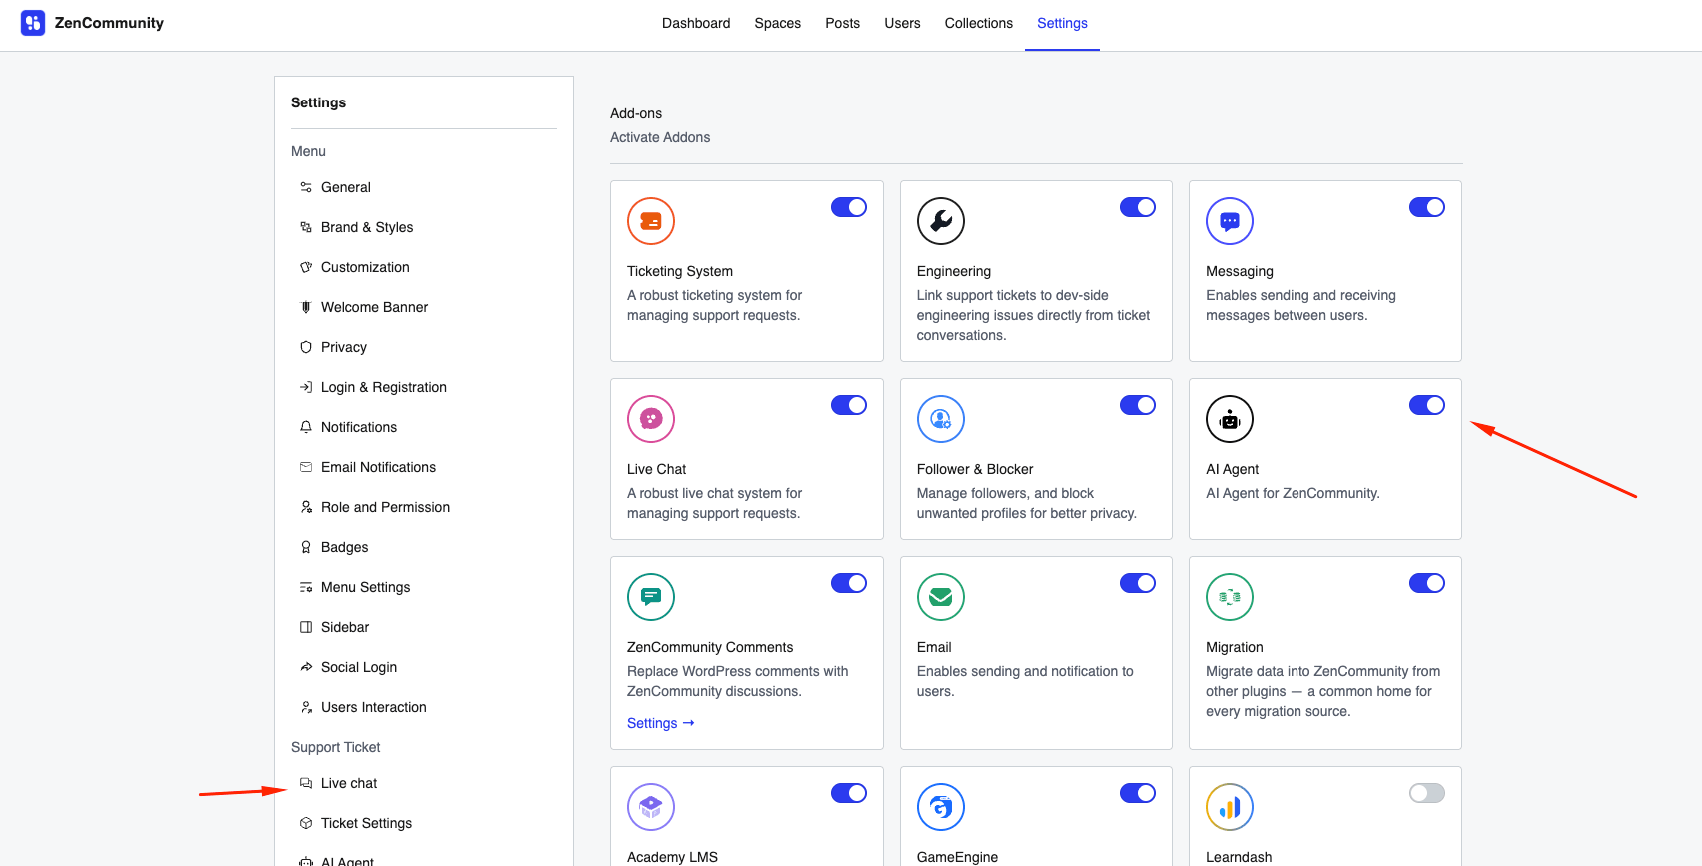Click the Email Notifications envelope icon
Image resolution: width=1702 pixels, height=866 pixels.
coord(306,467)
